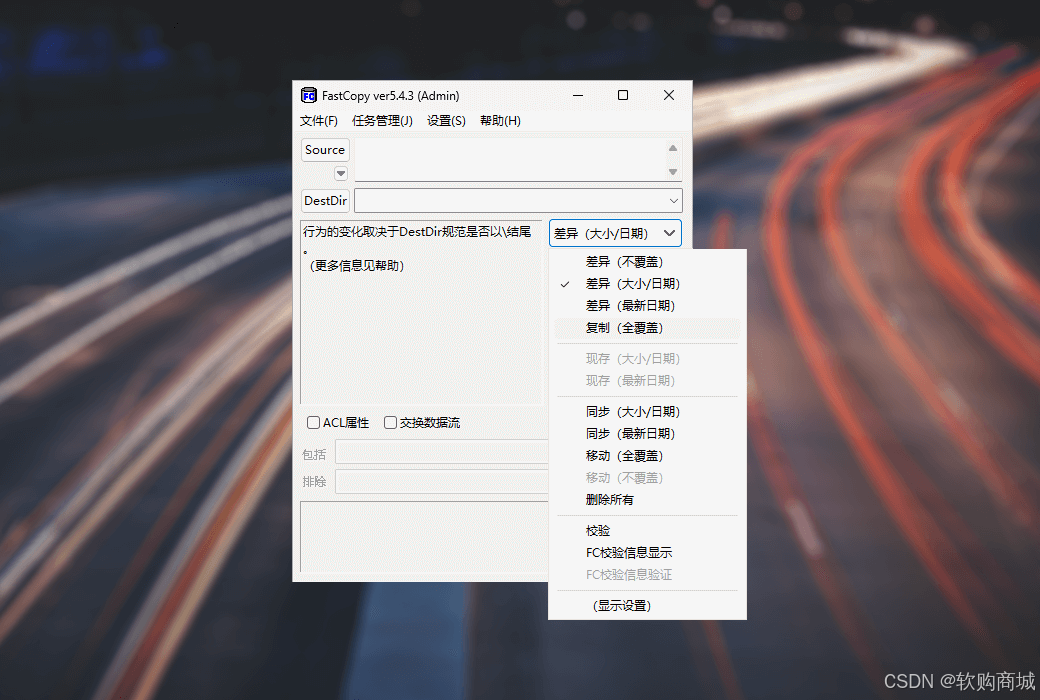This screenshot has height=700, width=1040.
Task: Enable the ACL属性 checkbox
Action: pyautogui.click(x=313, y=422)
